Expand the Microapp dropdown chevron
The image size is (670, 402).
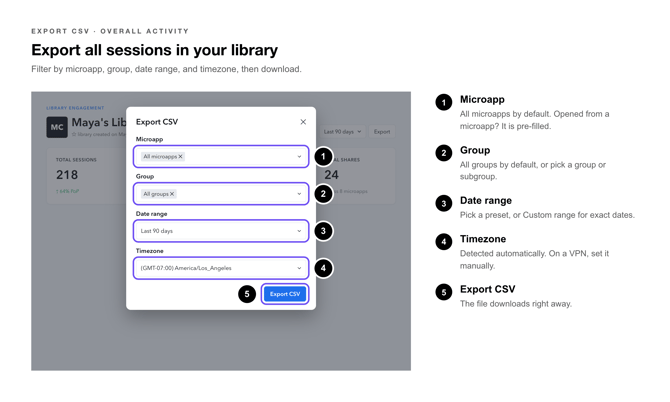coord(299,157)
